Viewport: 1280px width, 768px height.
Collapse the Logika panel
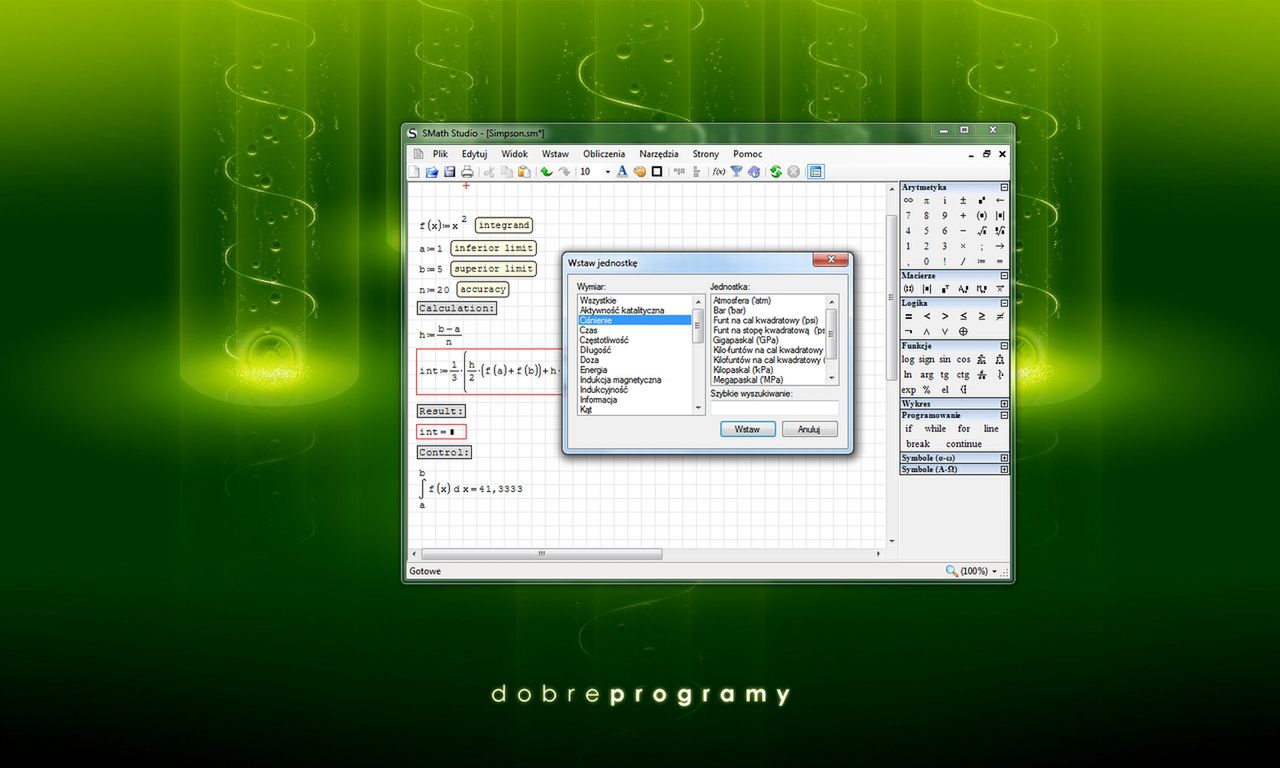tap(1004, 303)
